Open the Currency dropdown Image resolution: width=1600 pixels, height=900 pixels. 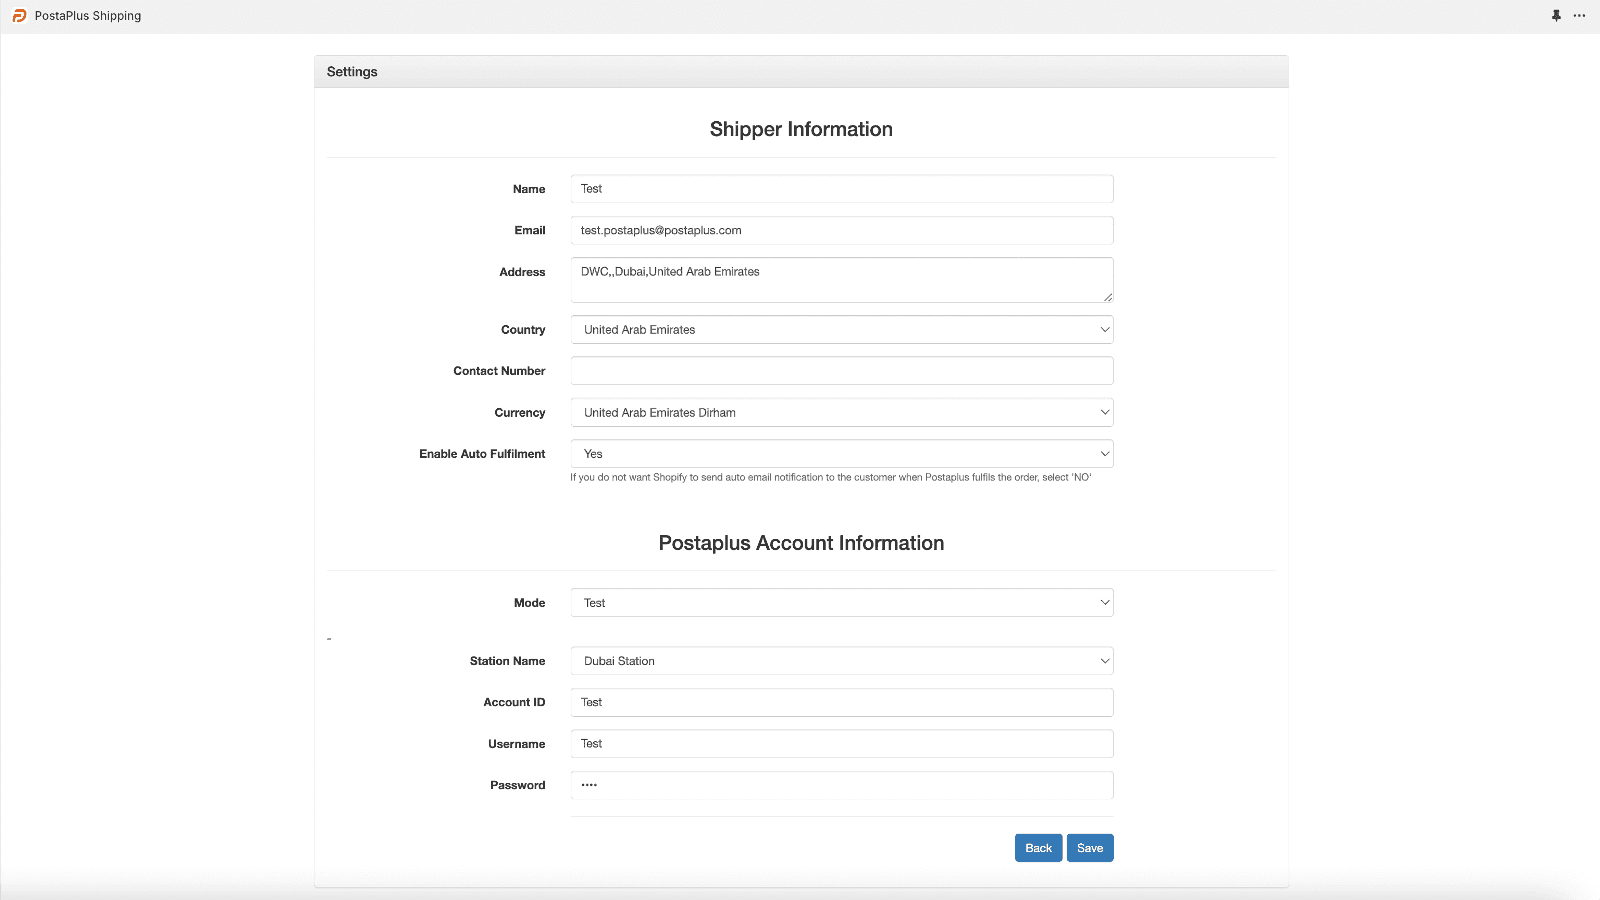click(x=841, y=413)
